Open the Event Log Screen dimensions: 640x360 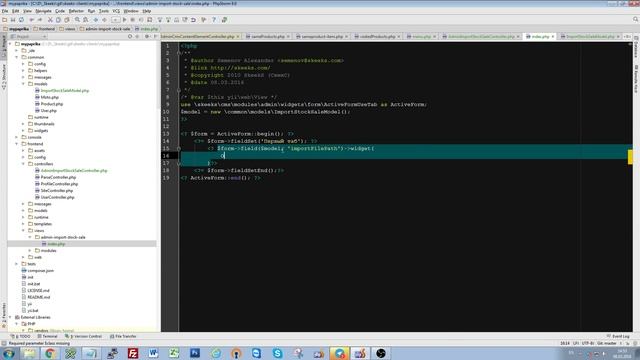pyautogui.click(x=618, y=336)
